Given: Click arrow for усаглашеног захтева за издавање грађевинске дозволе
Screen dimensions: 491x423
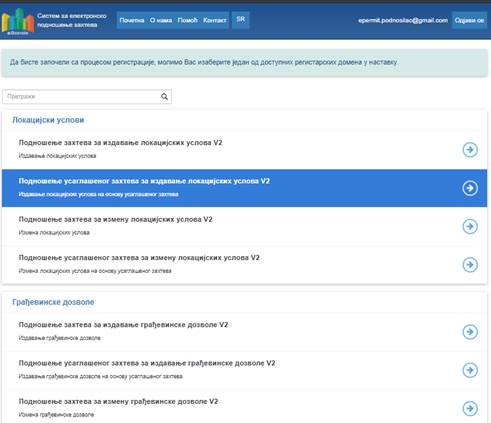Looking at the screenshot, I should tap(470, 370).
